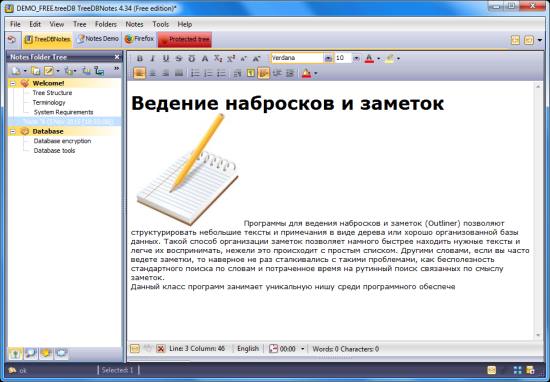Viewport: 550px width, 382px height.
Task: Justify the text
Action: tap(179, 73)
